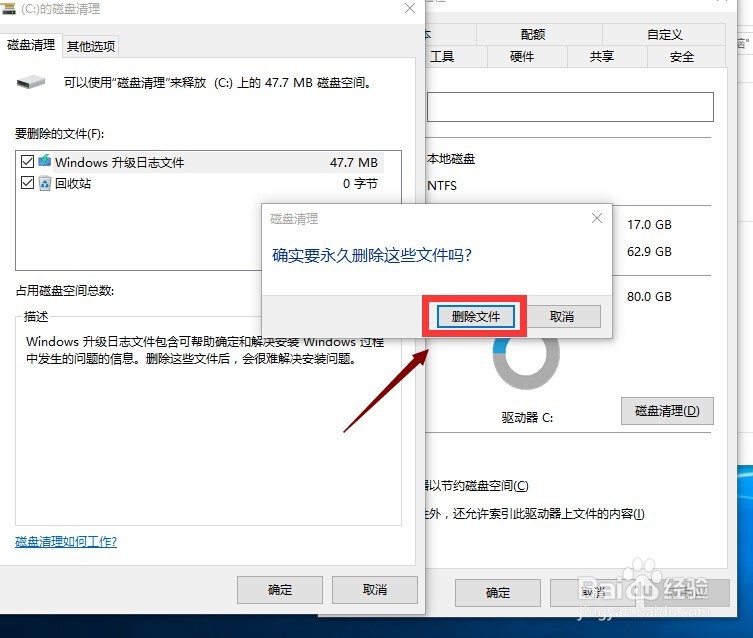Image resolution: width=753 pixels, height=638 pixels.
Task: Confirm with 删除文件 button
Action: click(475, 316)
